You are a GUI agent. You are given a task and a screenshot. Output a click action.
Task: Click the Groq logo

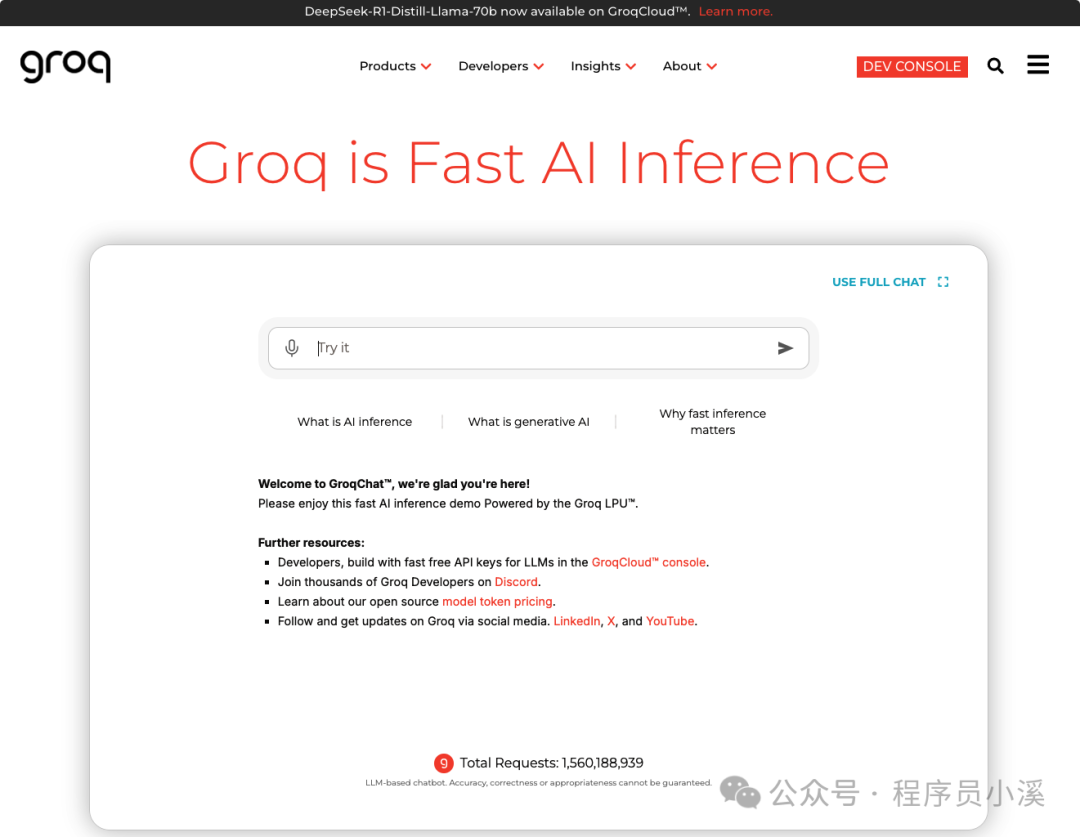[x=64, y=66]
